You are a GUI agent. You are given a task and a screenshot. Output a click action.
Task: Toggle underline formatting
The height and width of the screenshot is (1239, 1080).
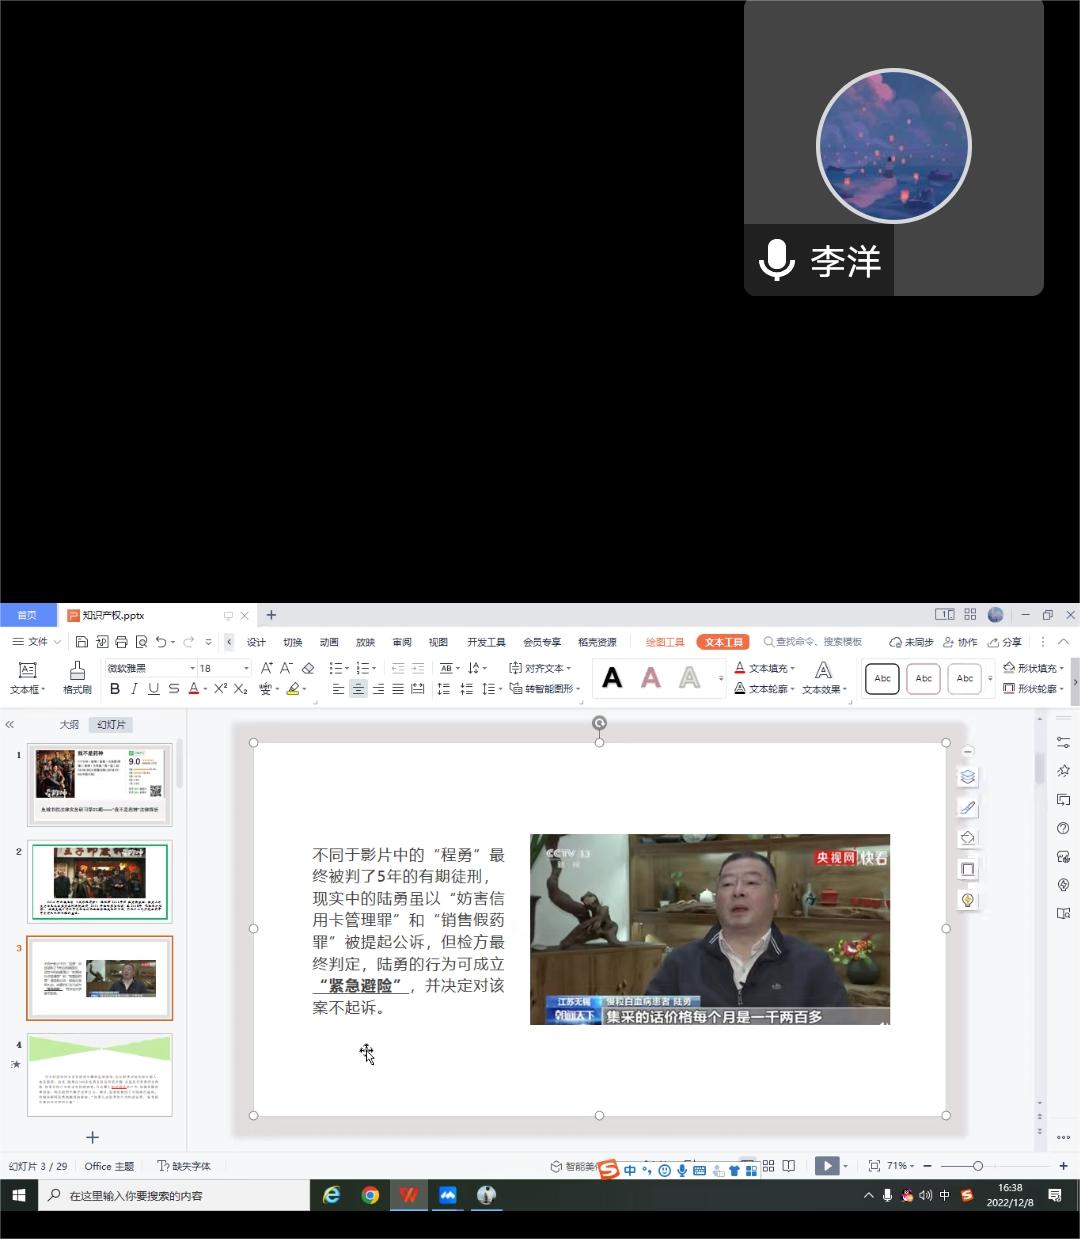click(153, 689)
